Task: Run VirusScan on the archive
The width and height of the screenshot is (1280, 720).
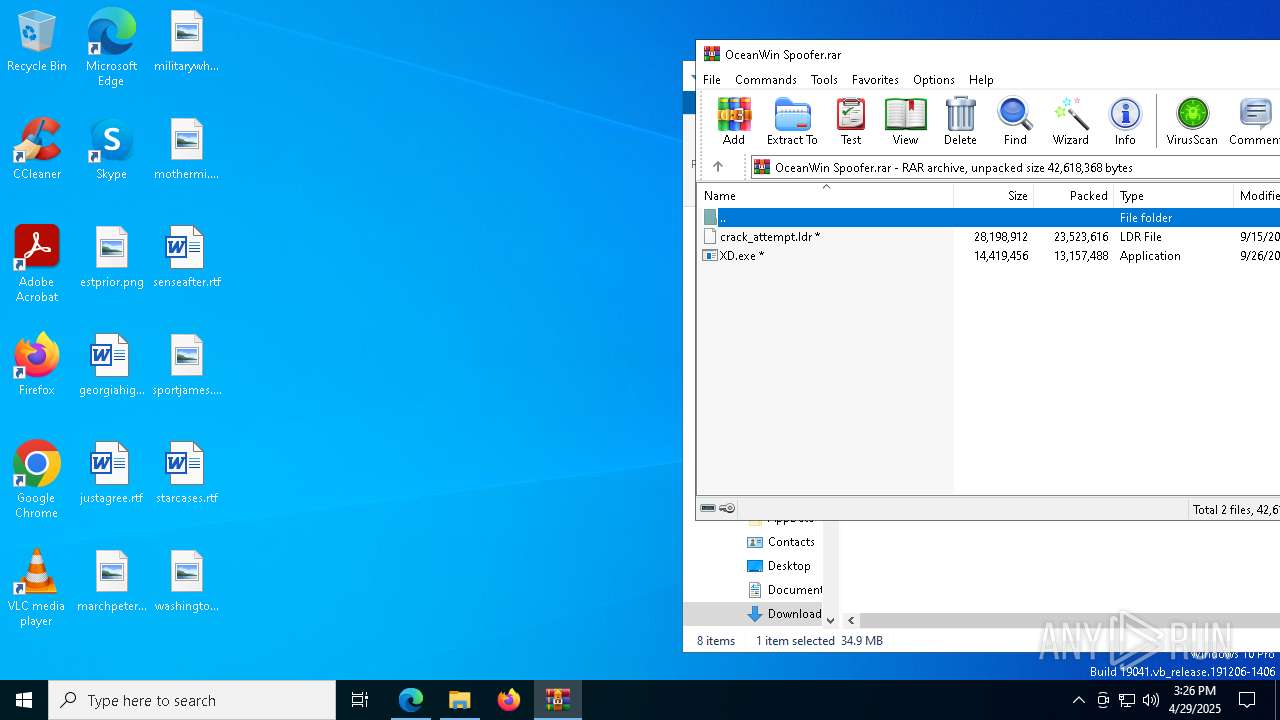Action: click(1192, 121)
